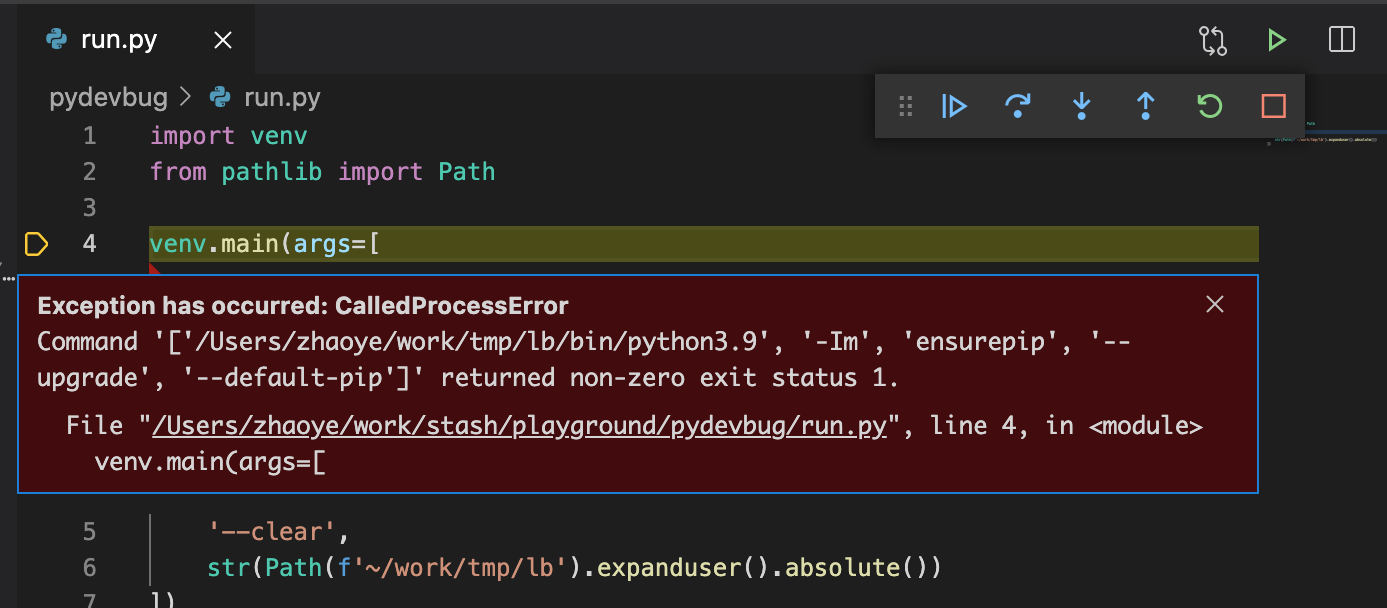Click the Continue debugging icon
Viewport: 1387px width, 608px height.
(x=954, y=106)
